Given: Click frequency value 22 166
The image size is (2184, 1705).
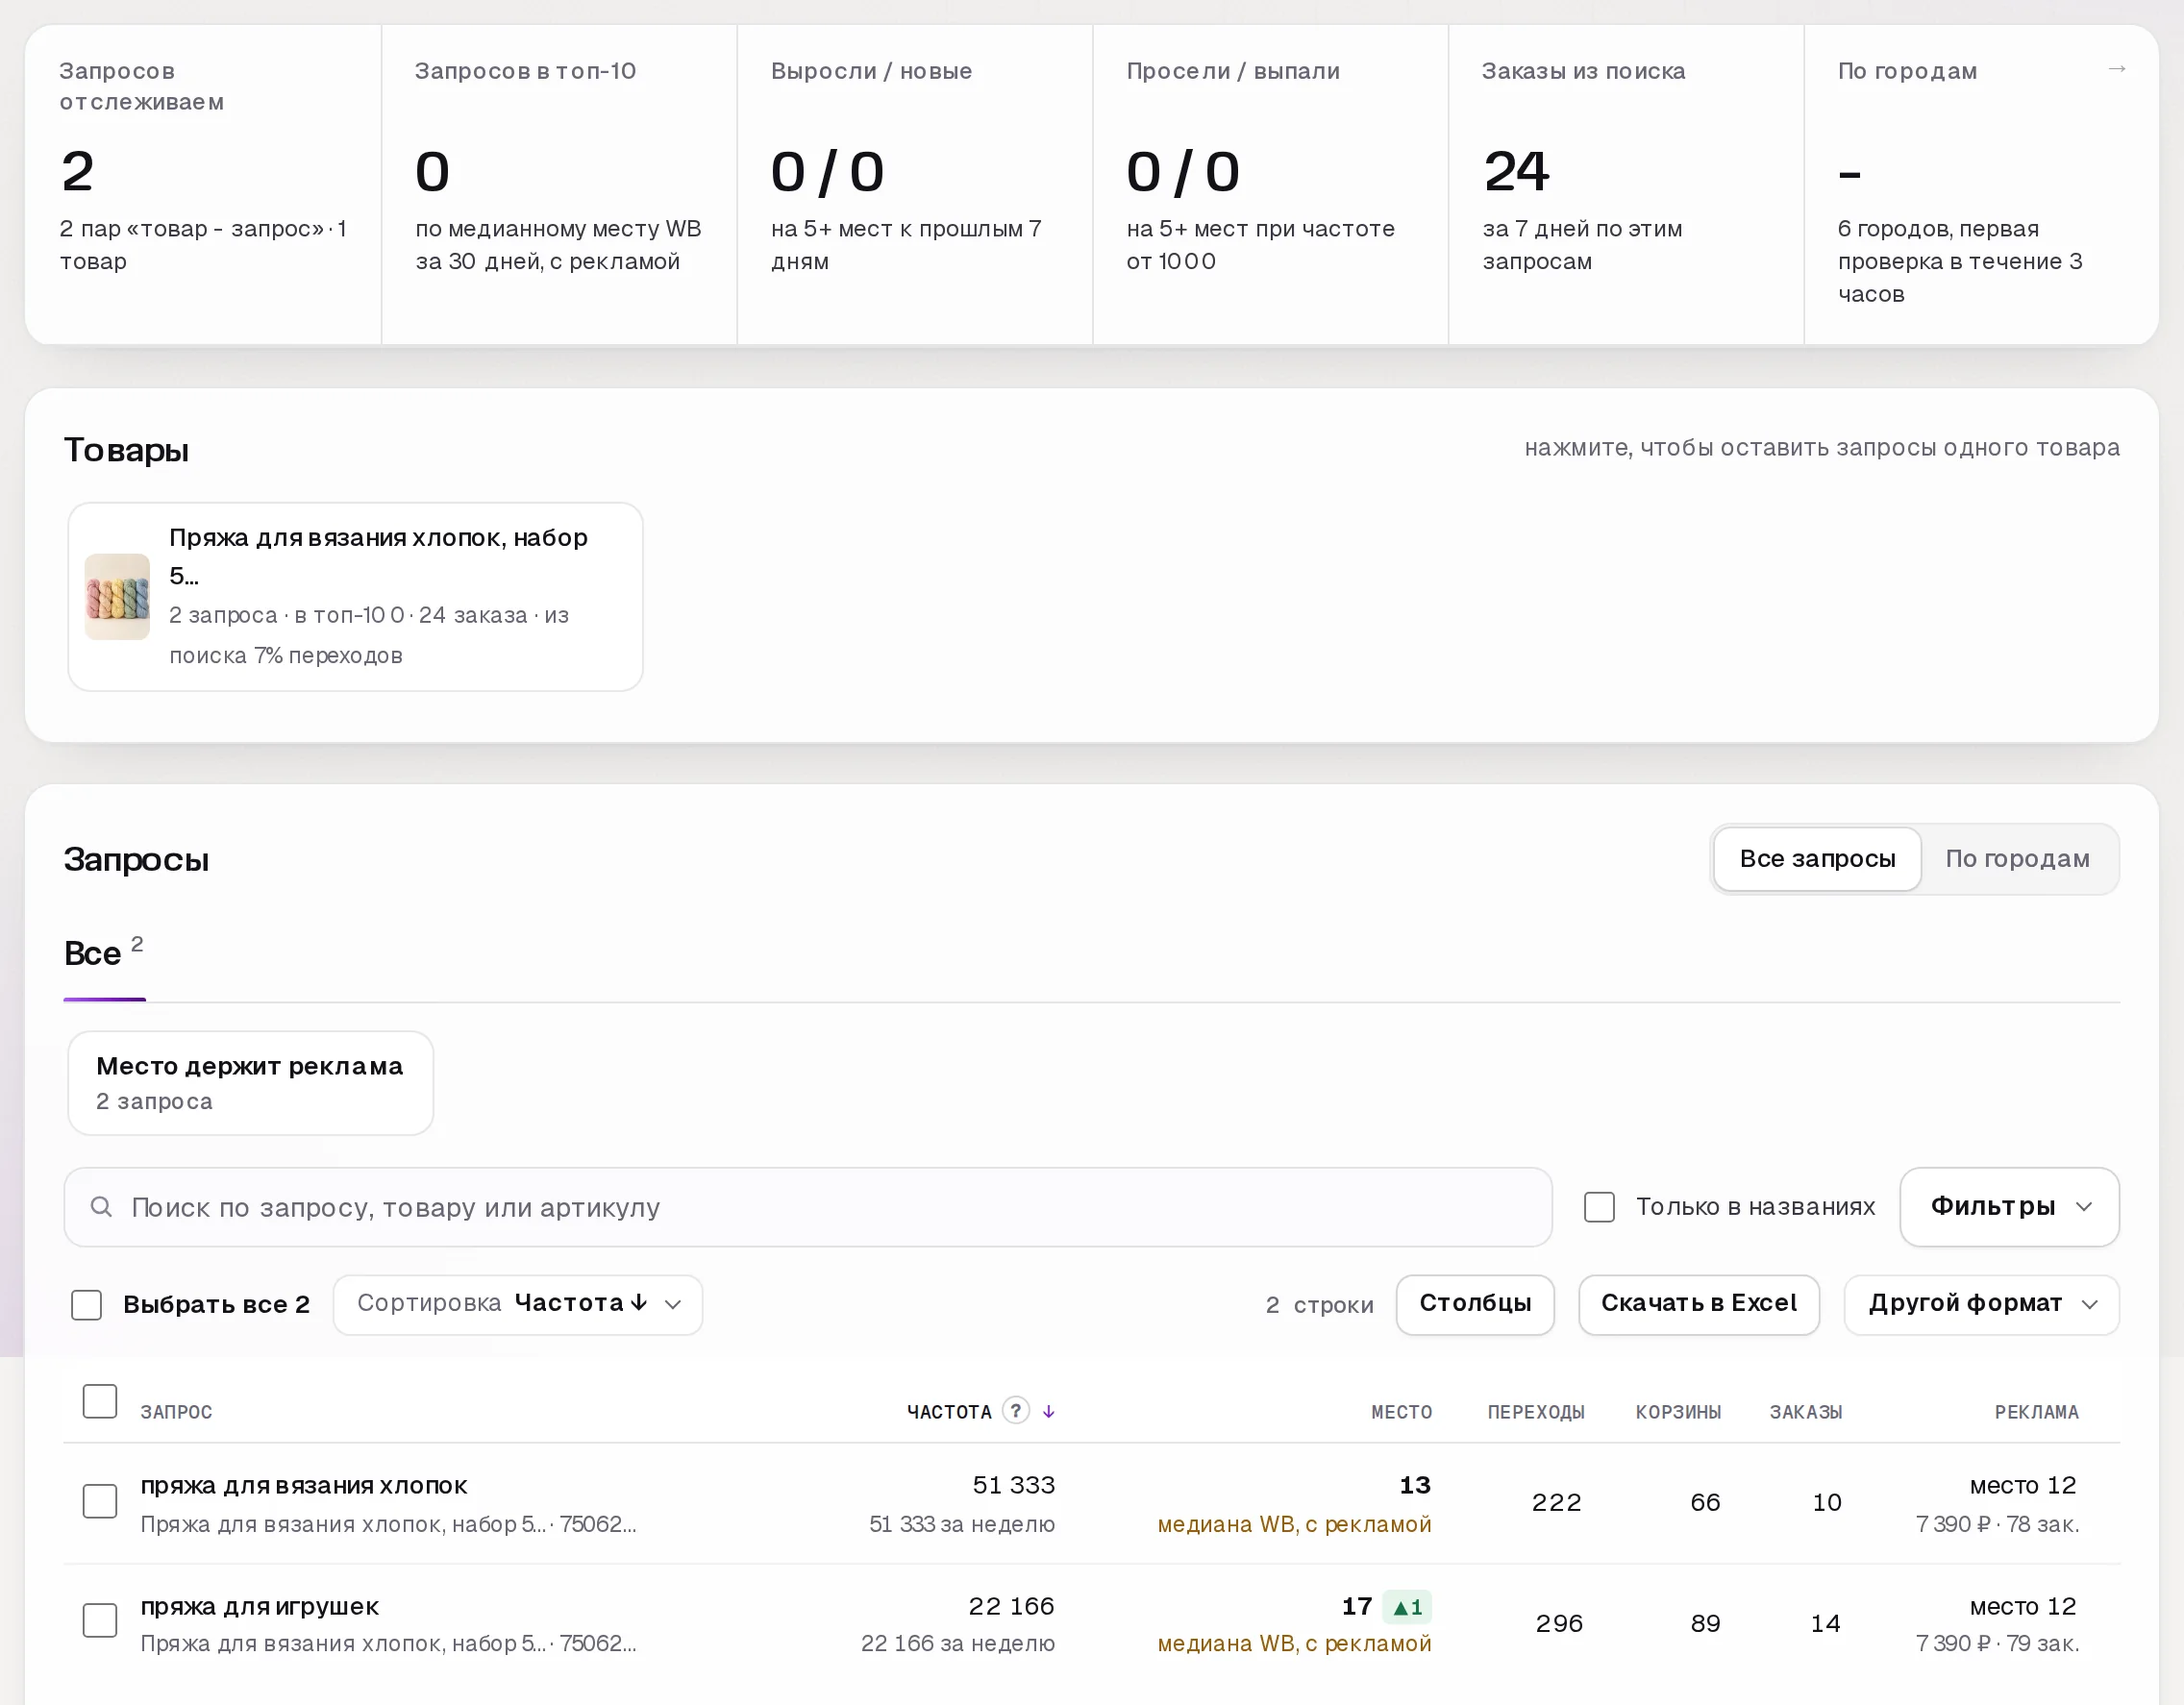Looking at the screenshot, I should coord(1011,1606).
